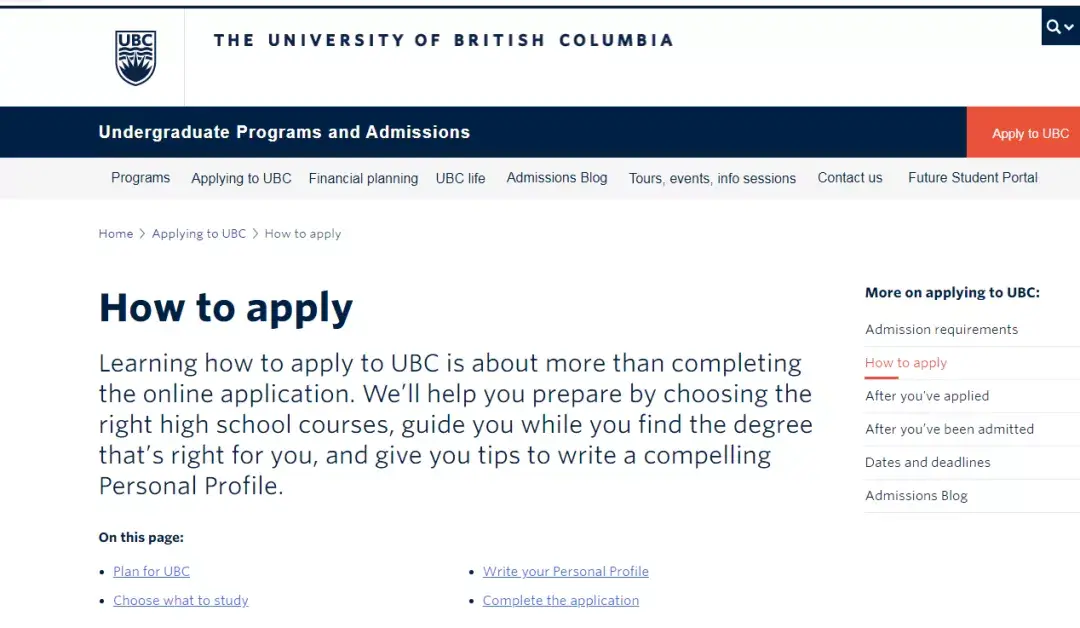Screen dimensions: 1080x628
Task: Click the UBC crest logo
Action: click(x=136, y=57)
